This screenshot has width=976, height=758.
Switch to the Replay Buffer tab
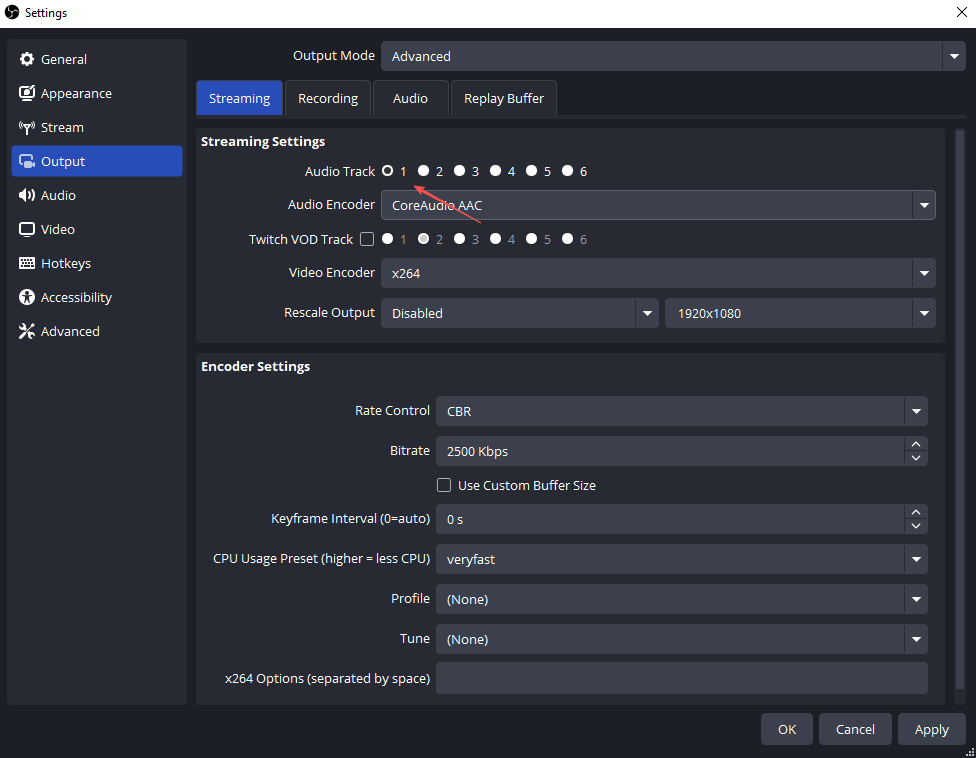503,98
